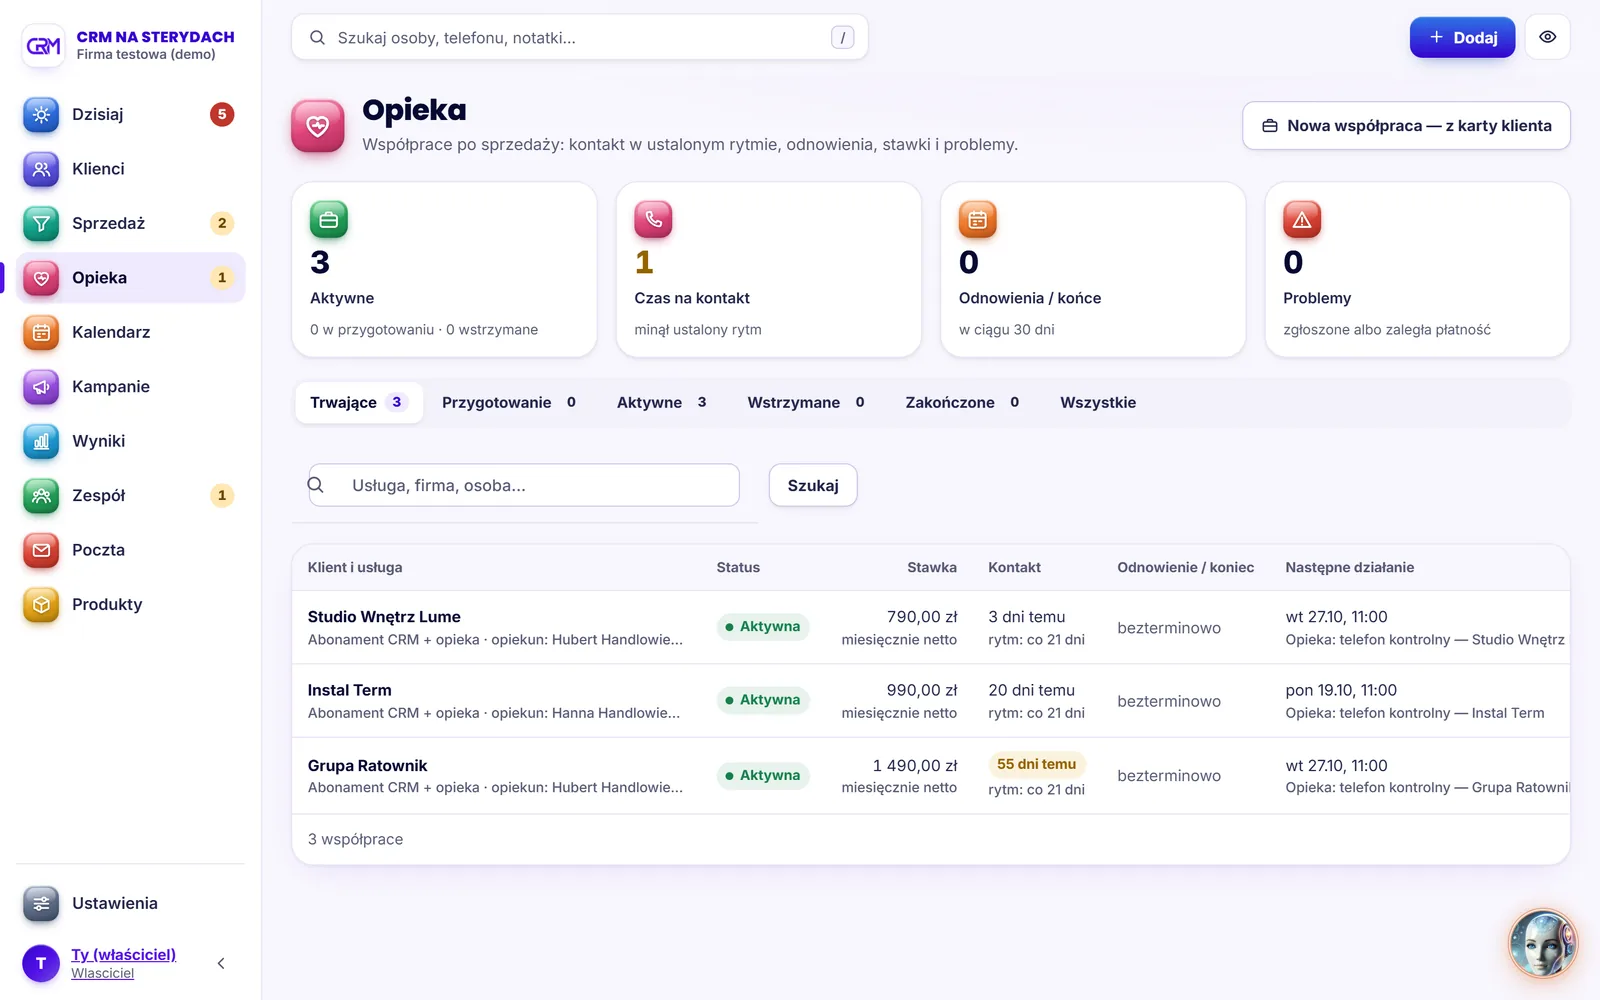Click Aktywna status badge for Studio Wnętrz Lume
Screen dimensions: 1600x1000
763,627
